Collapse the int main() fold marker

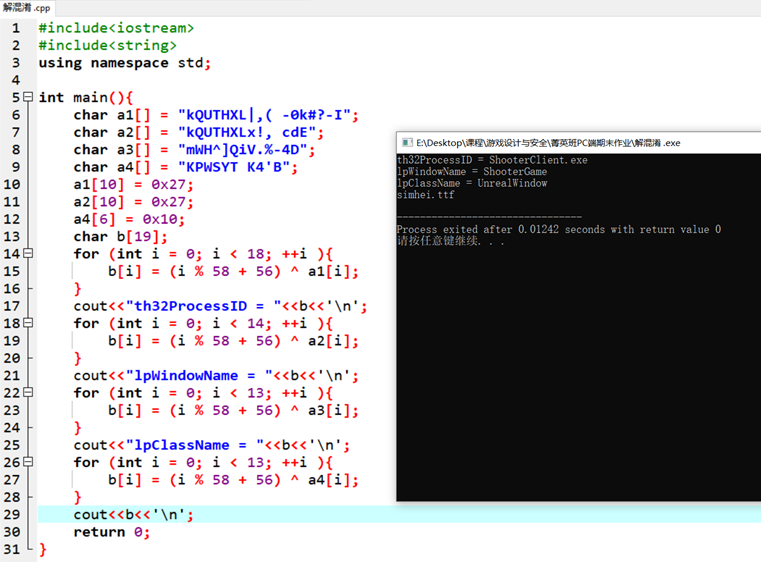pos(28,98)
